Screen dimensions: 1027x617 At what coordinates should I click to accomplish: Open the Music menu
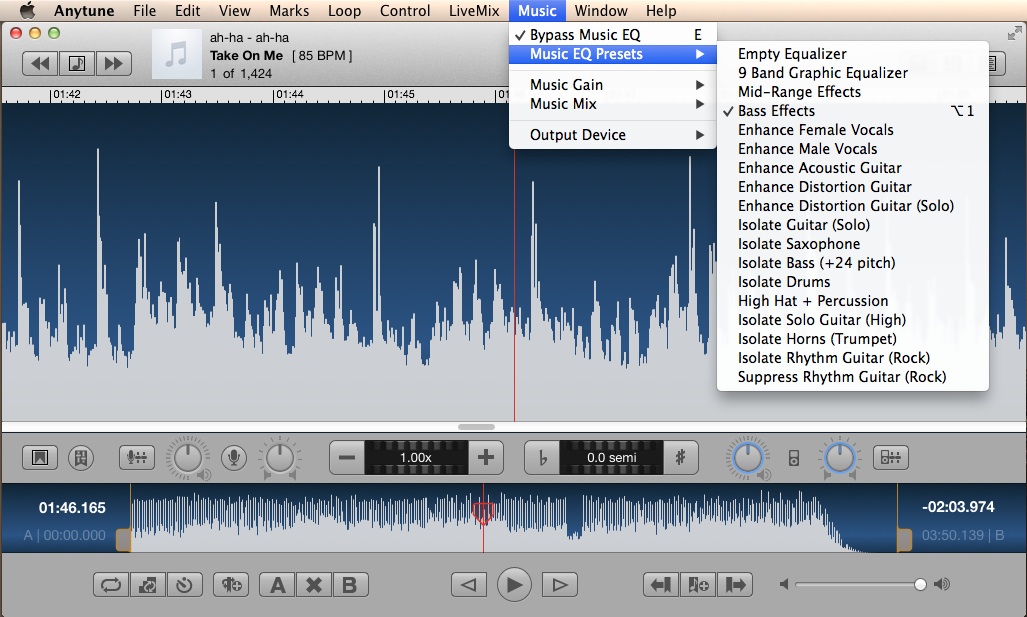pos(537,10)
